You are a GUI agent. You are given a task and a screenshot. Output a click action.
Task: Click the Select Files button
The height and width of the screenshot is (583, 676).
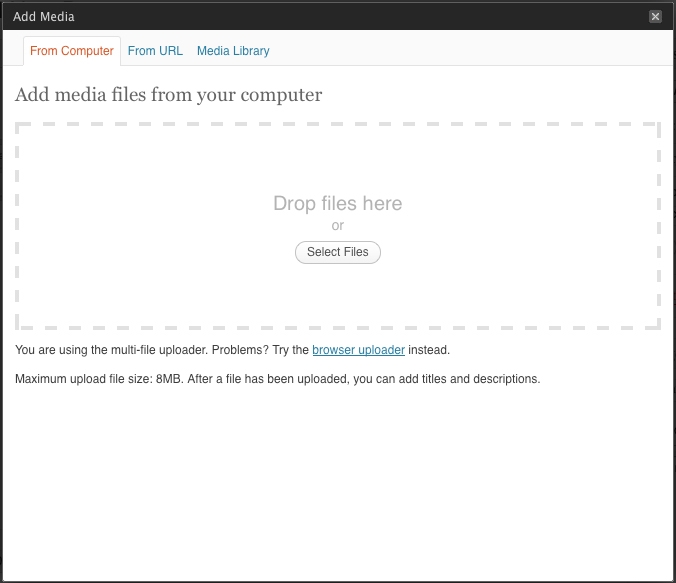pos(338,252)
